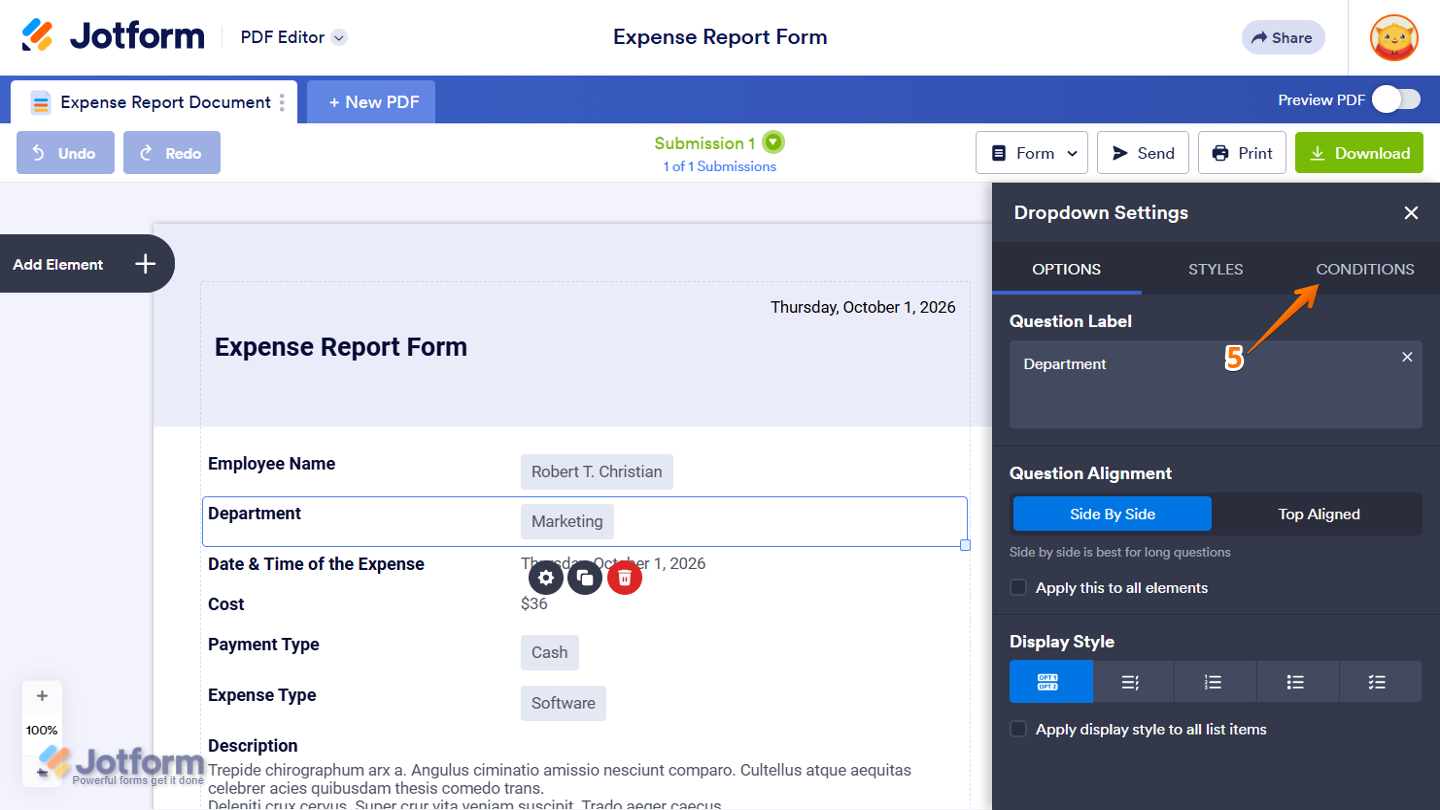Click the Print button

(1242, 153)
